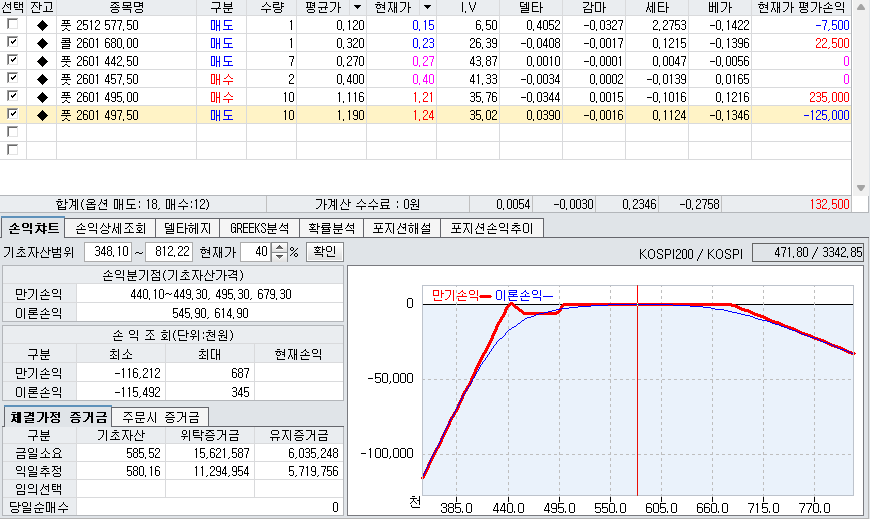Click the red current-price vertical line in chart

638,390
